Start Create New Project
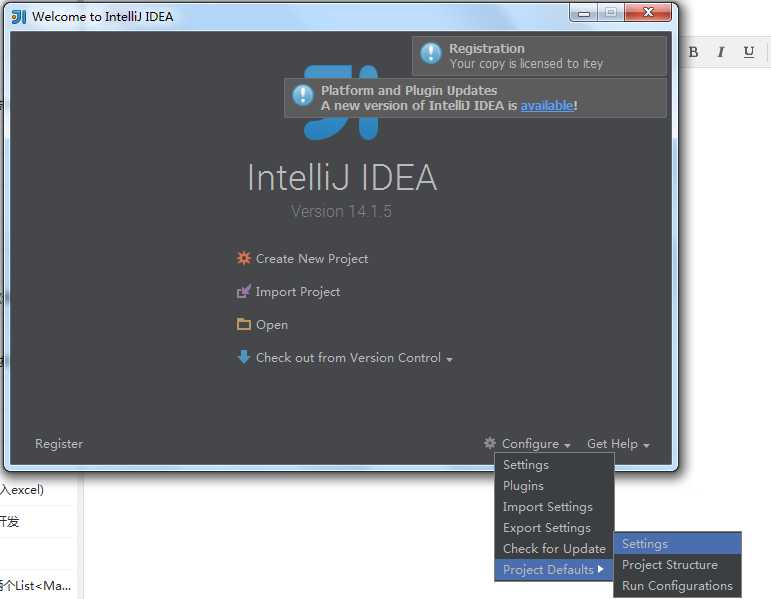 click(x=312, y=259)
